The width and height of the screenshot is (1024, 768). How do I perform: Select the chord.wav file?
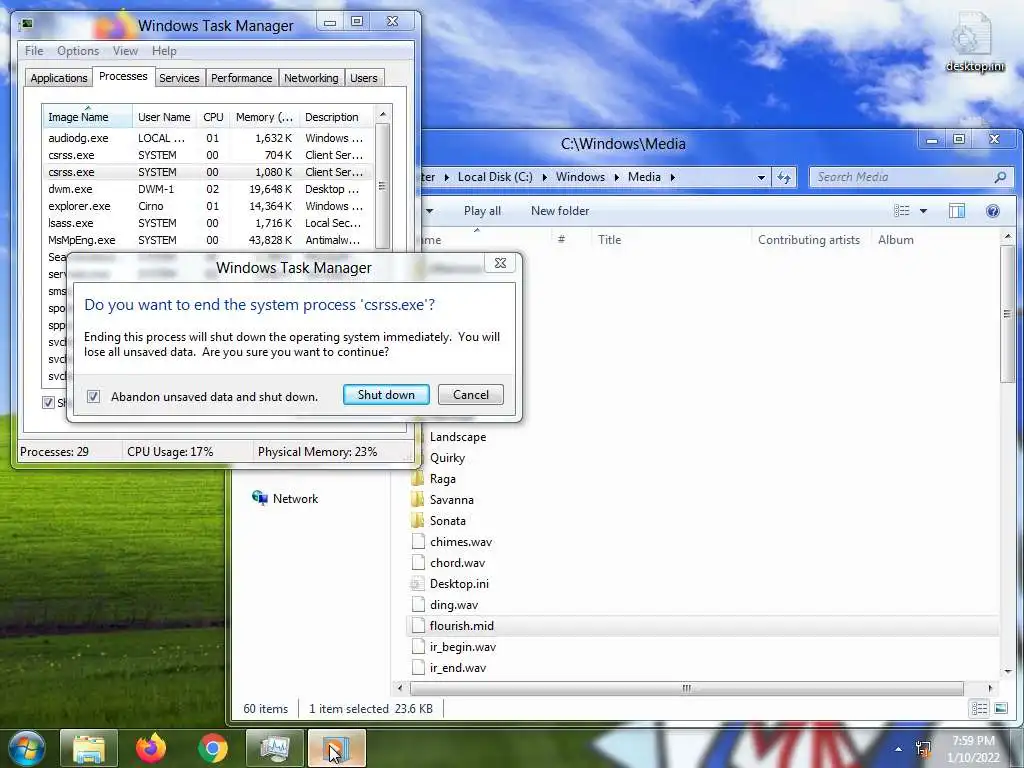pos(449,562)
